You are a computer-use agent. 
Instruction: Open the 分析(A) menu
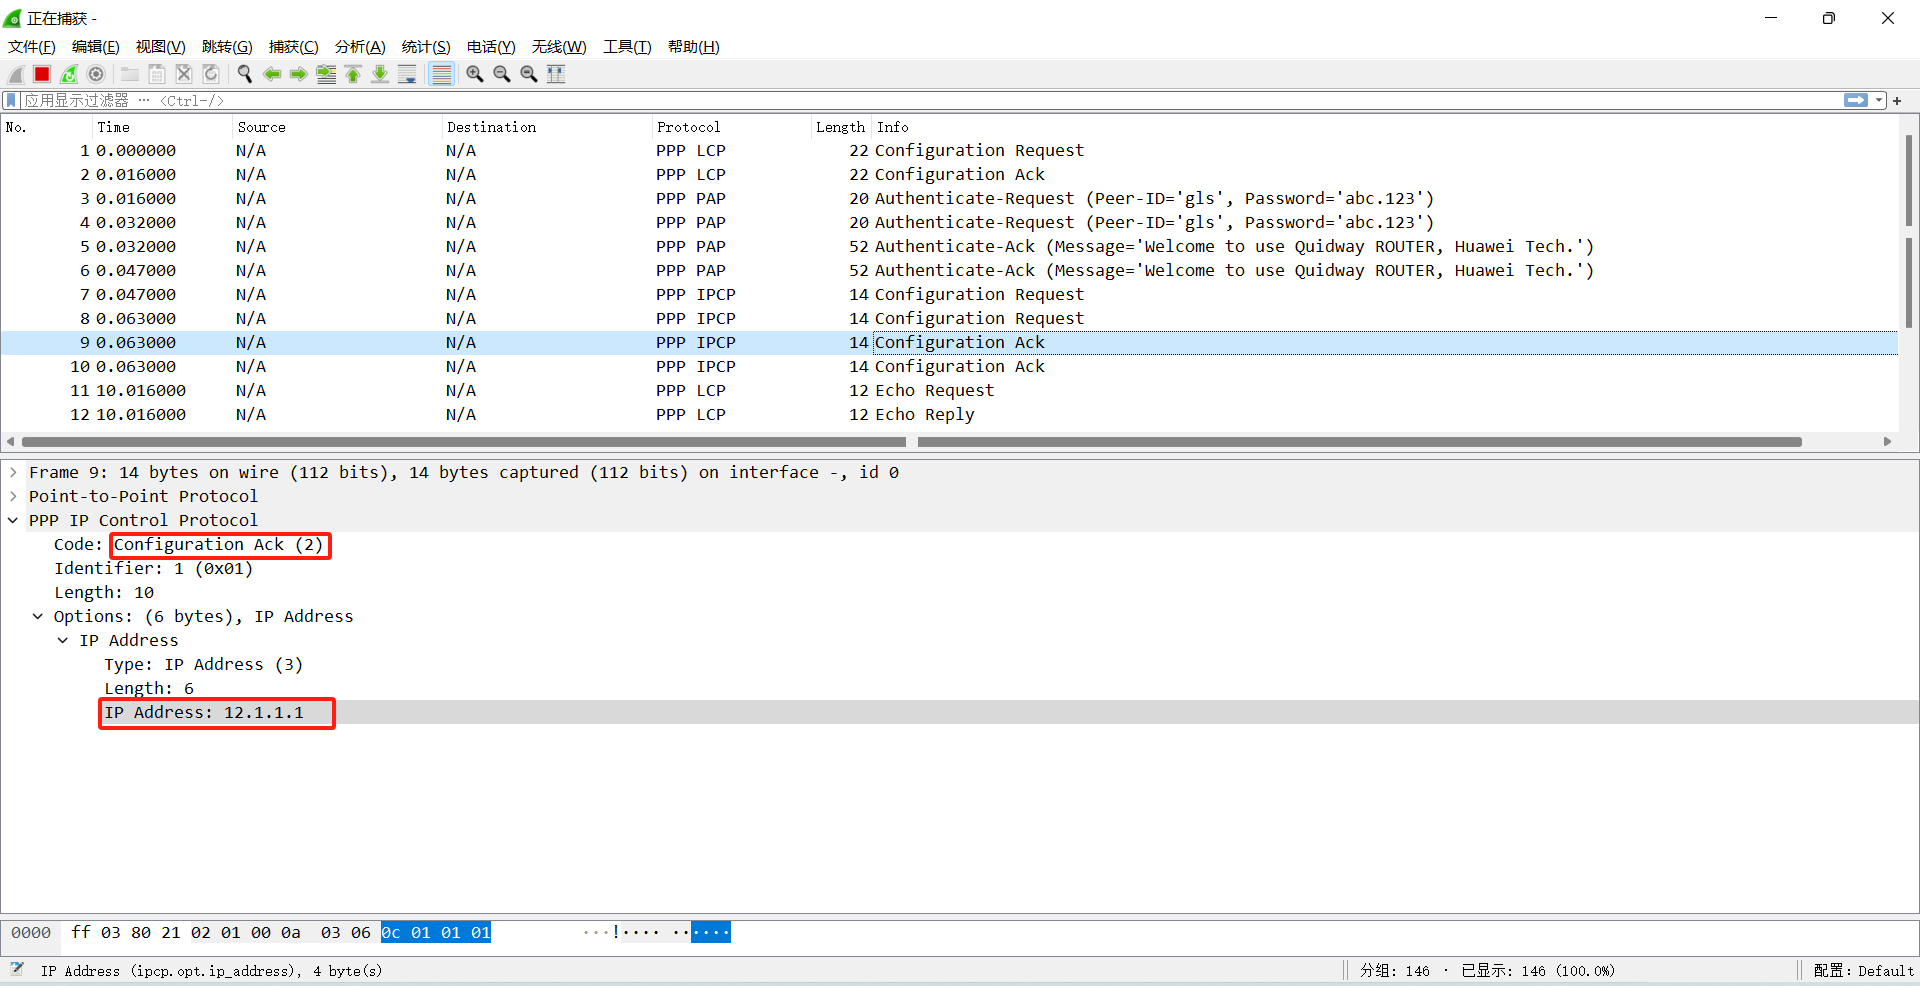click(x=360, y=47)
